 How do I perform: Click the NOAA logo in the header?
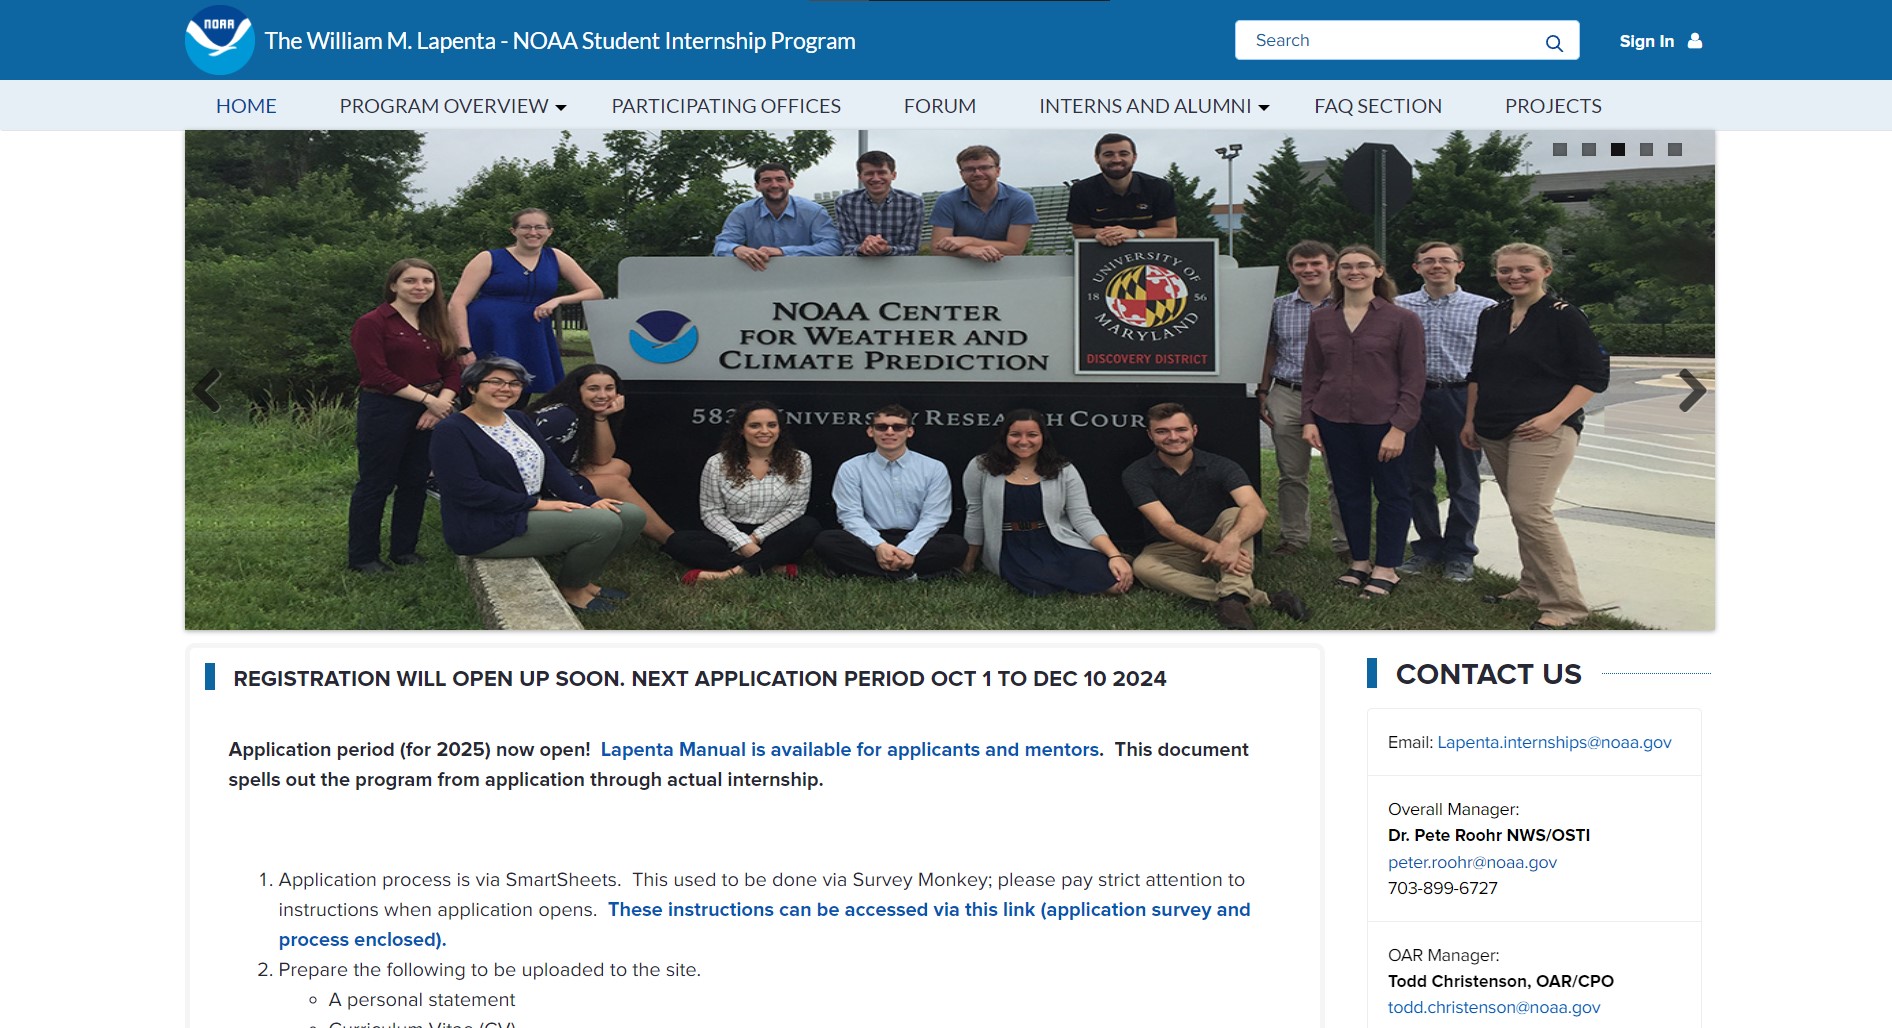pyautogui.click(x=219, y=40)
